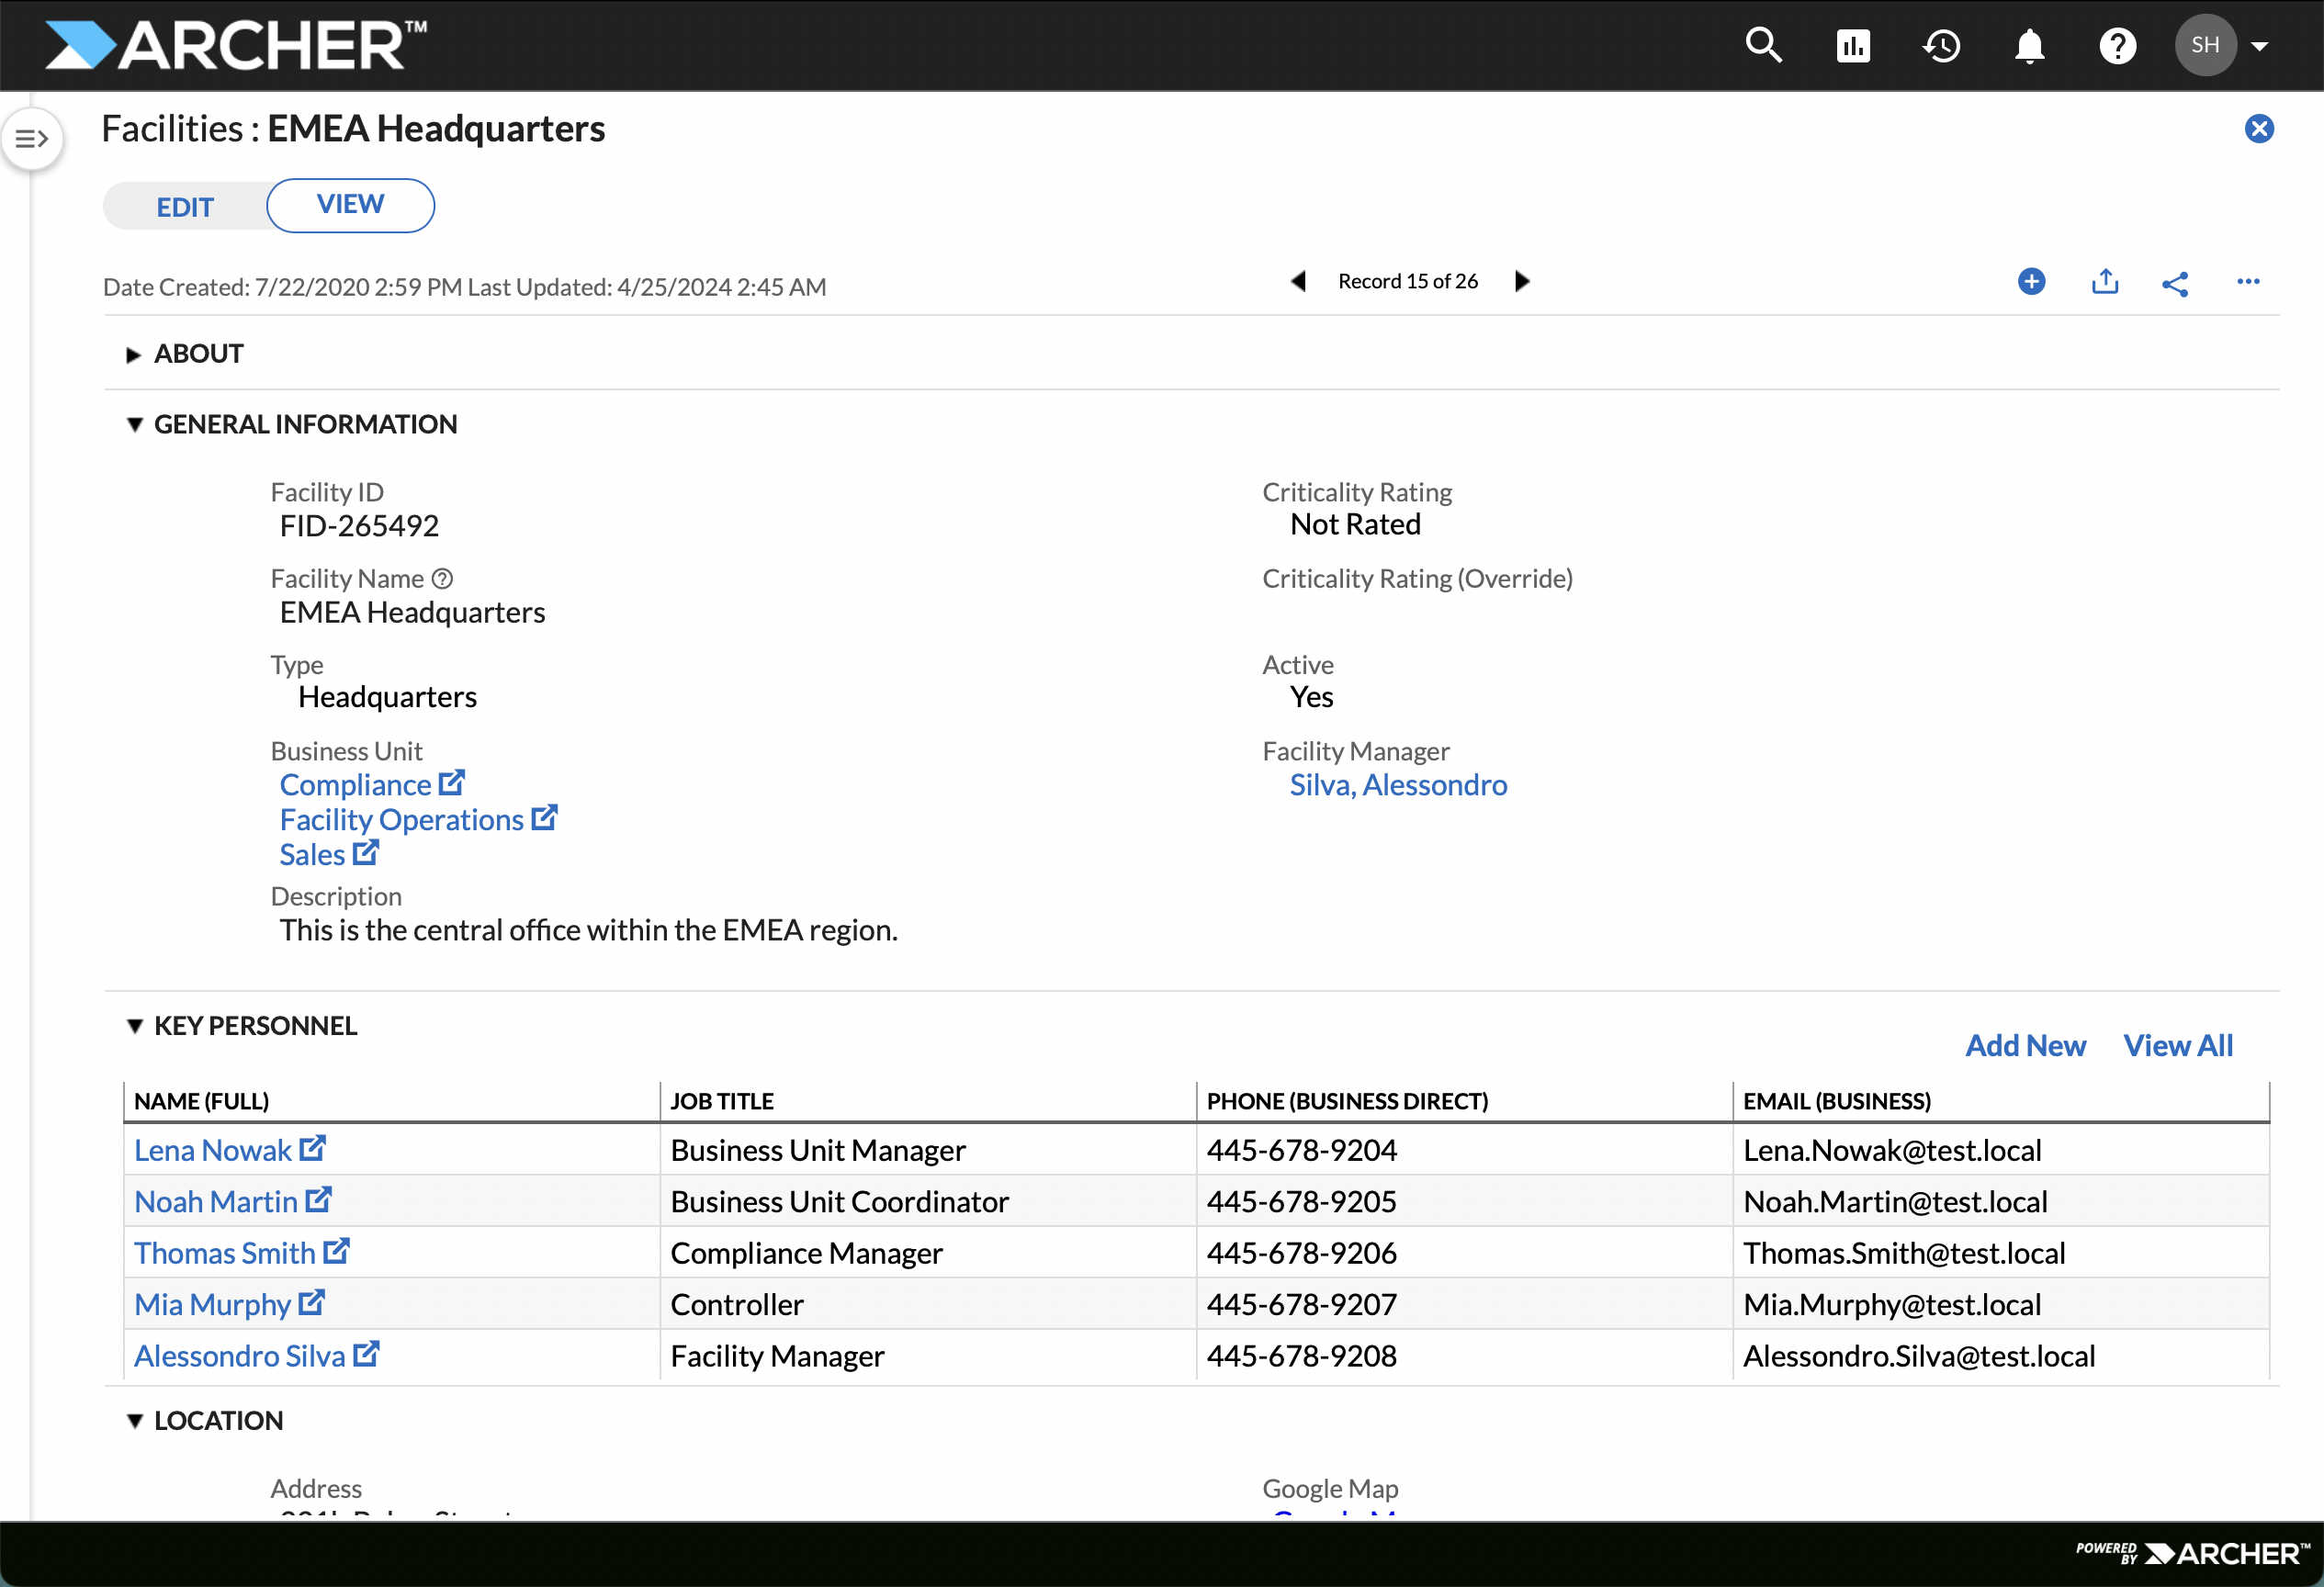Viewport: 2324px width, 1587px height.
Task: Click the export record icon
Action: (2105, 282)
